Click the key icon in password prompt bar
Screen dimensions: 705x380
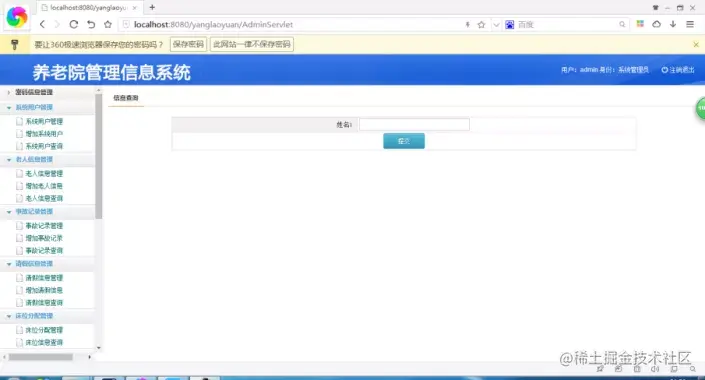click(15, 44)
